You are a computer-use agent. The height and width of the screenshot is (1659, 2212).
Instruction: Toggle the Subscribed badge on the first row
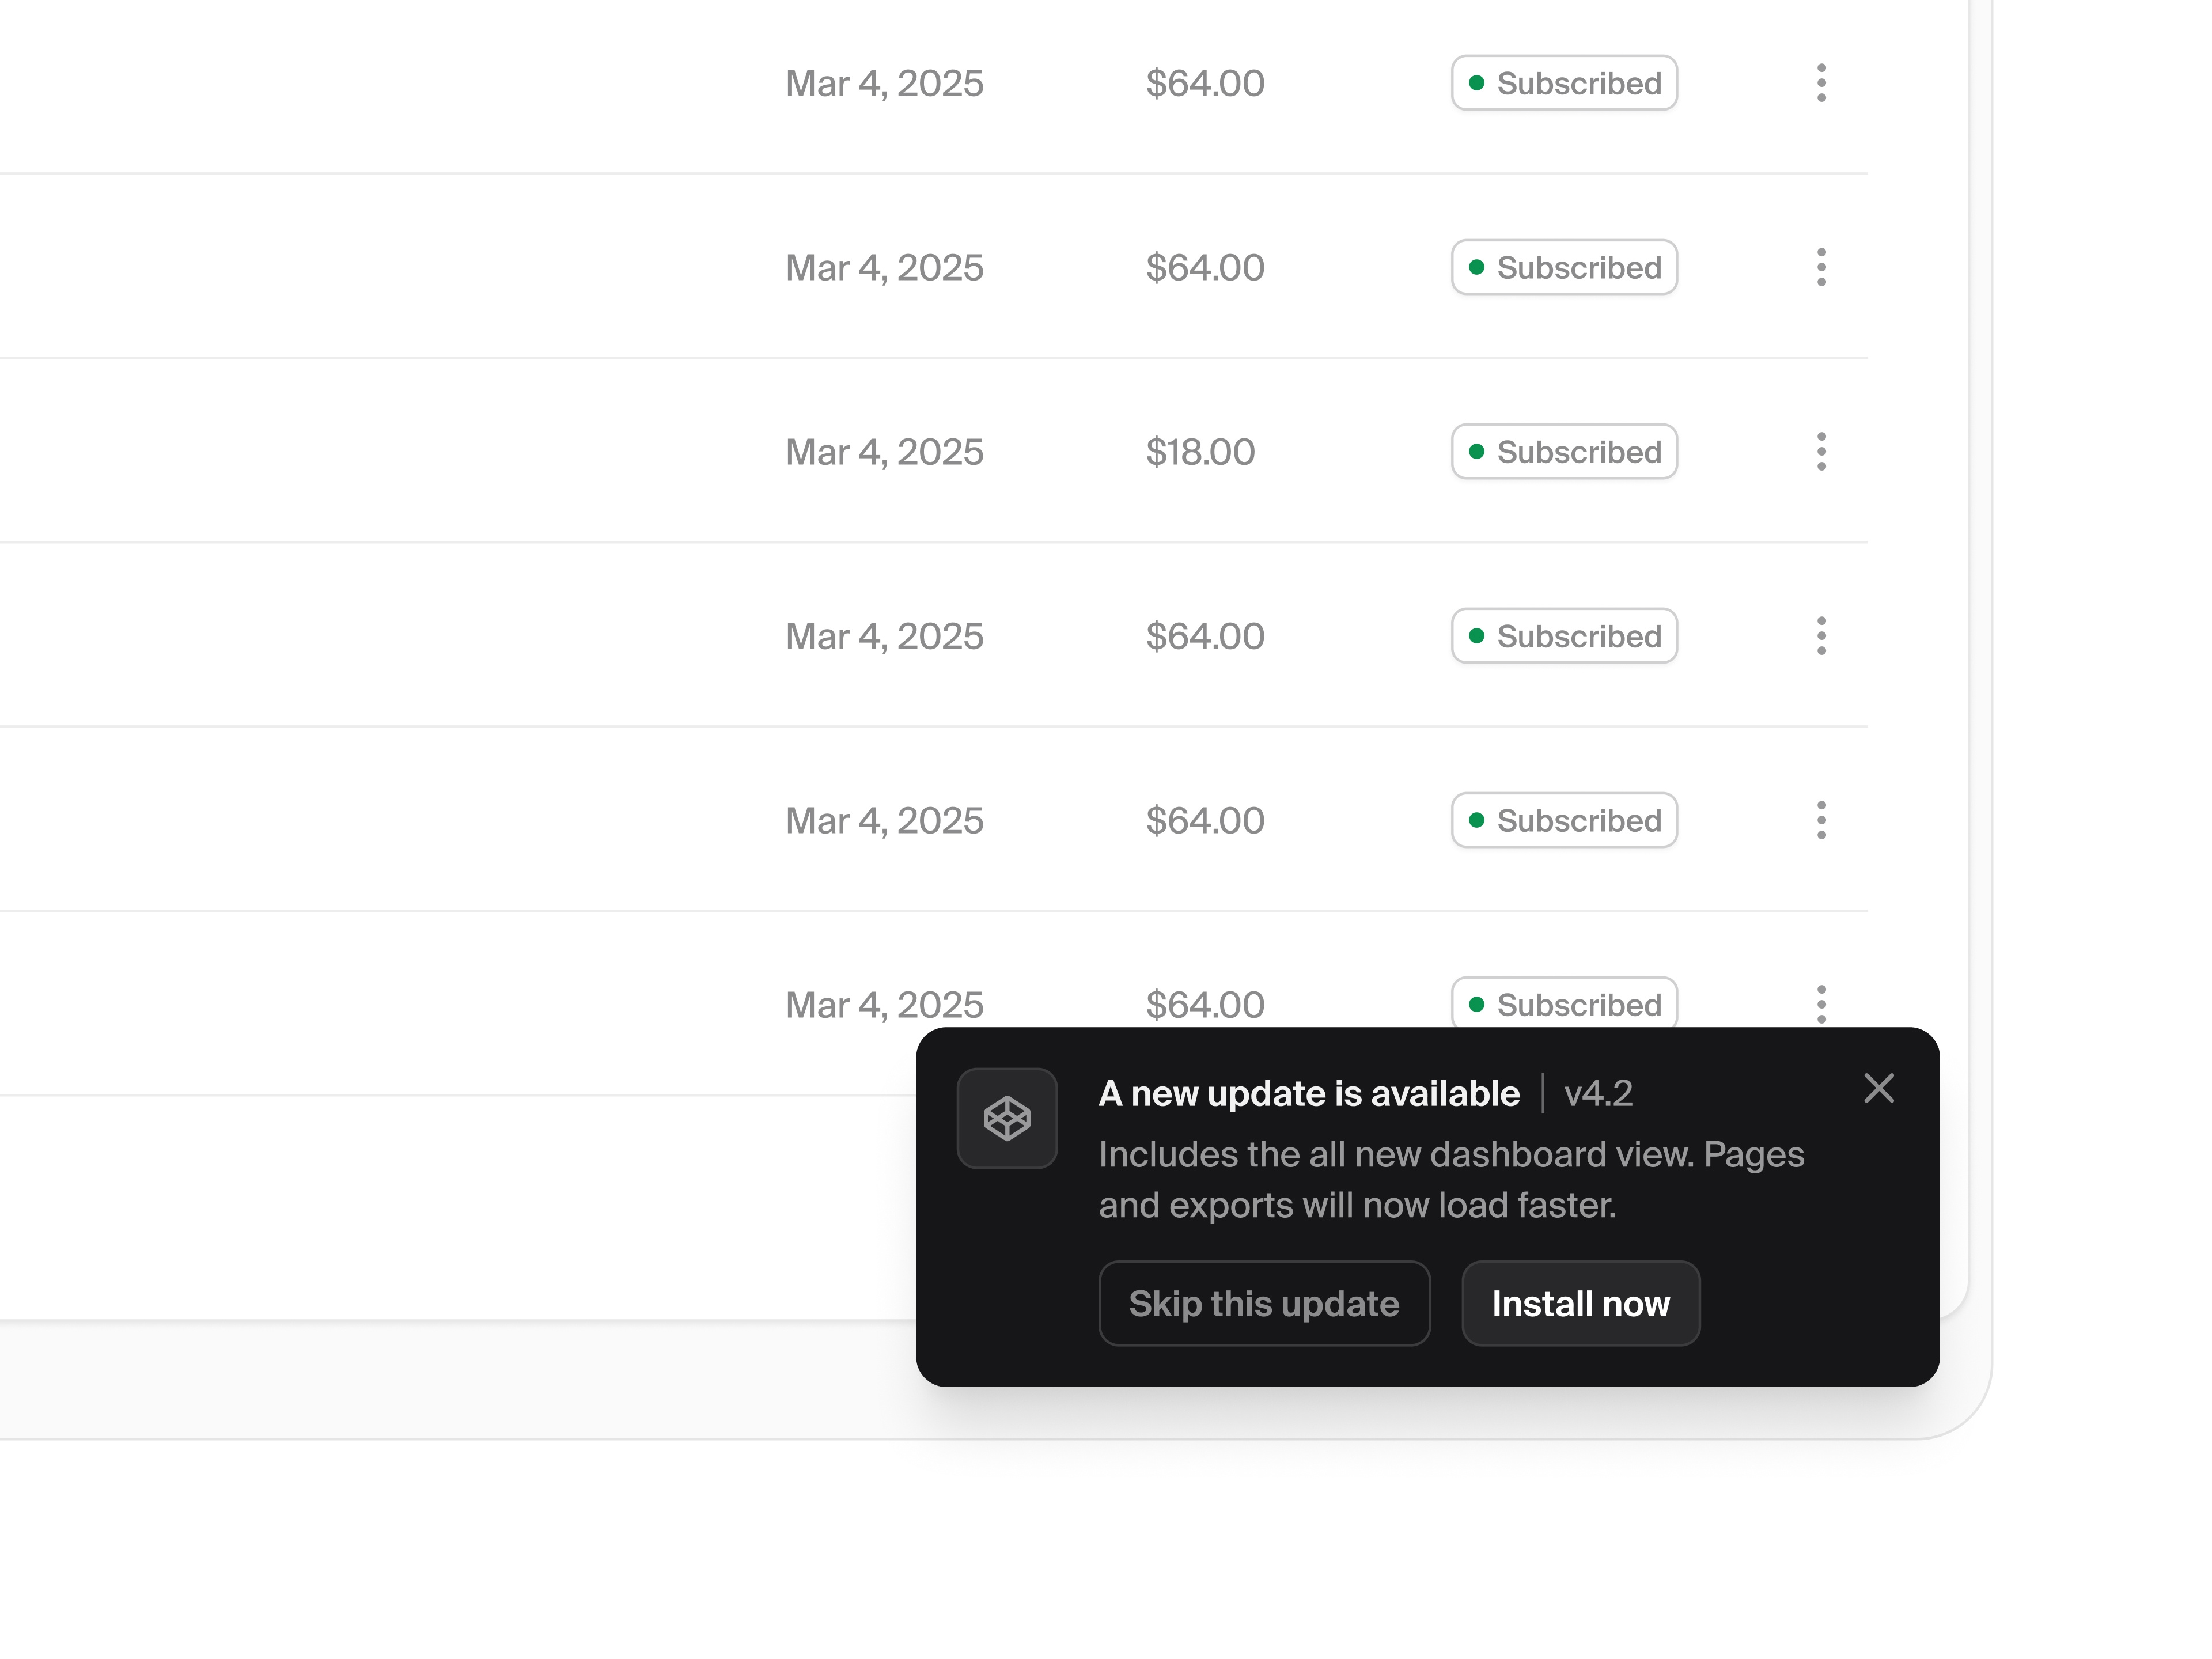[x=1564, y=83]
